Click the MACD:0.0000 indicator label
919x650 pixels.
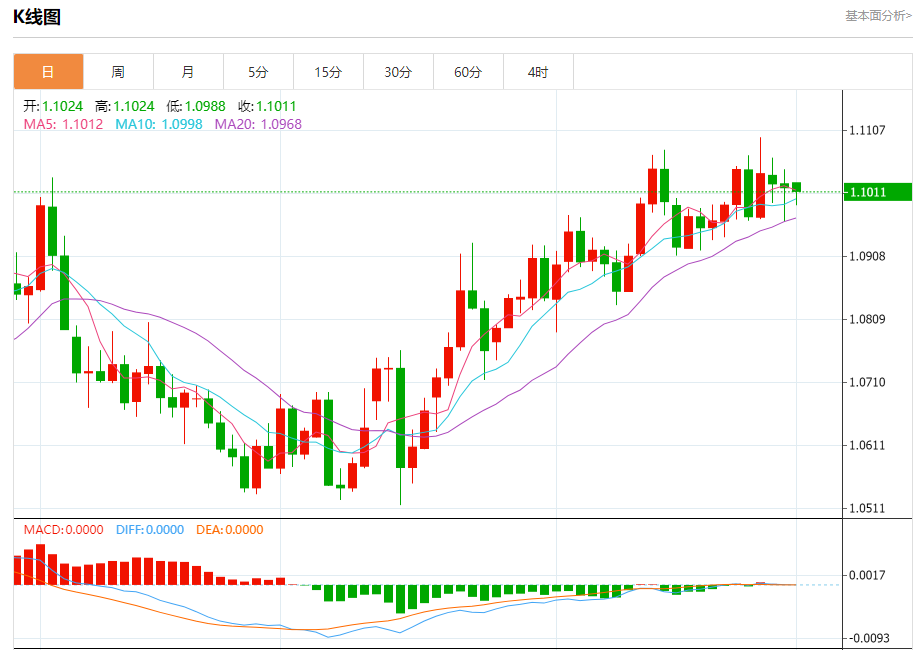click(x=63, y=530)
